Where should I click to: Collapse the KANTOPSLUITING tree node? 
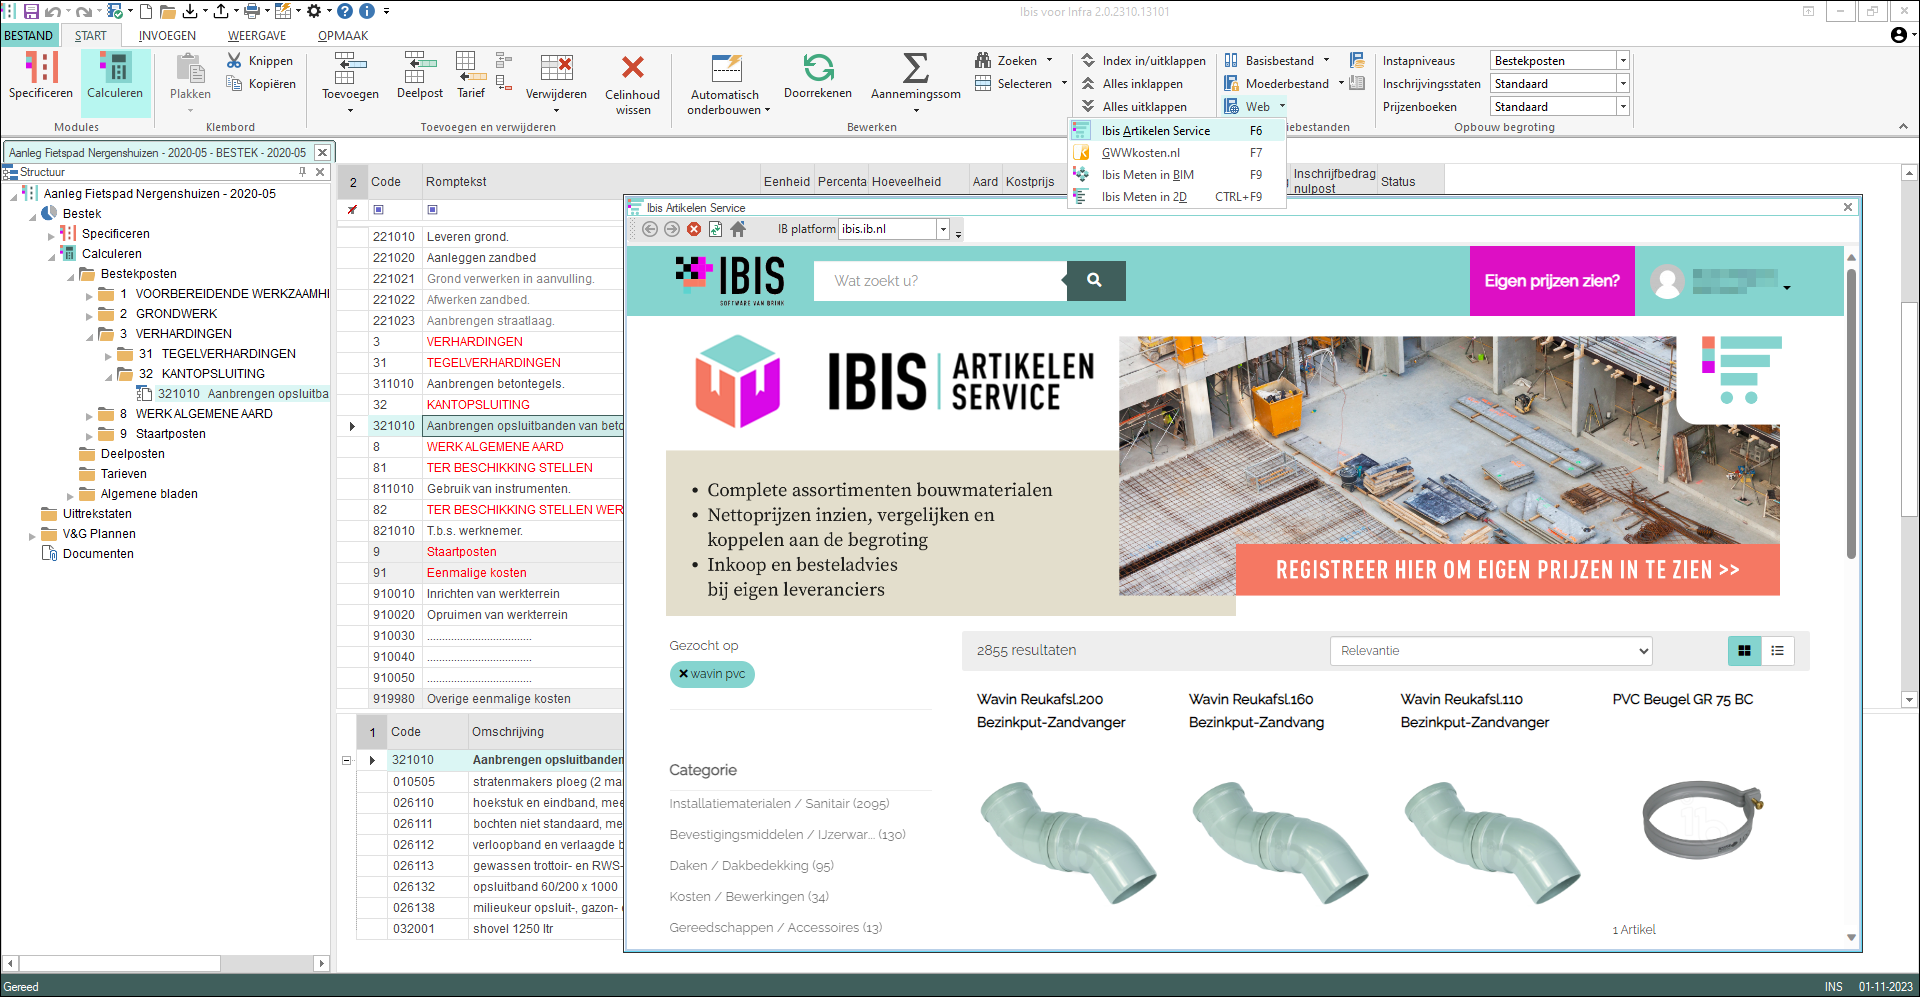pos(109,375)
